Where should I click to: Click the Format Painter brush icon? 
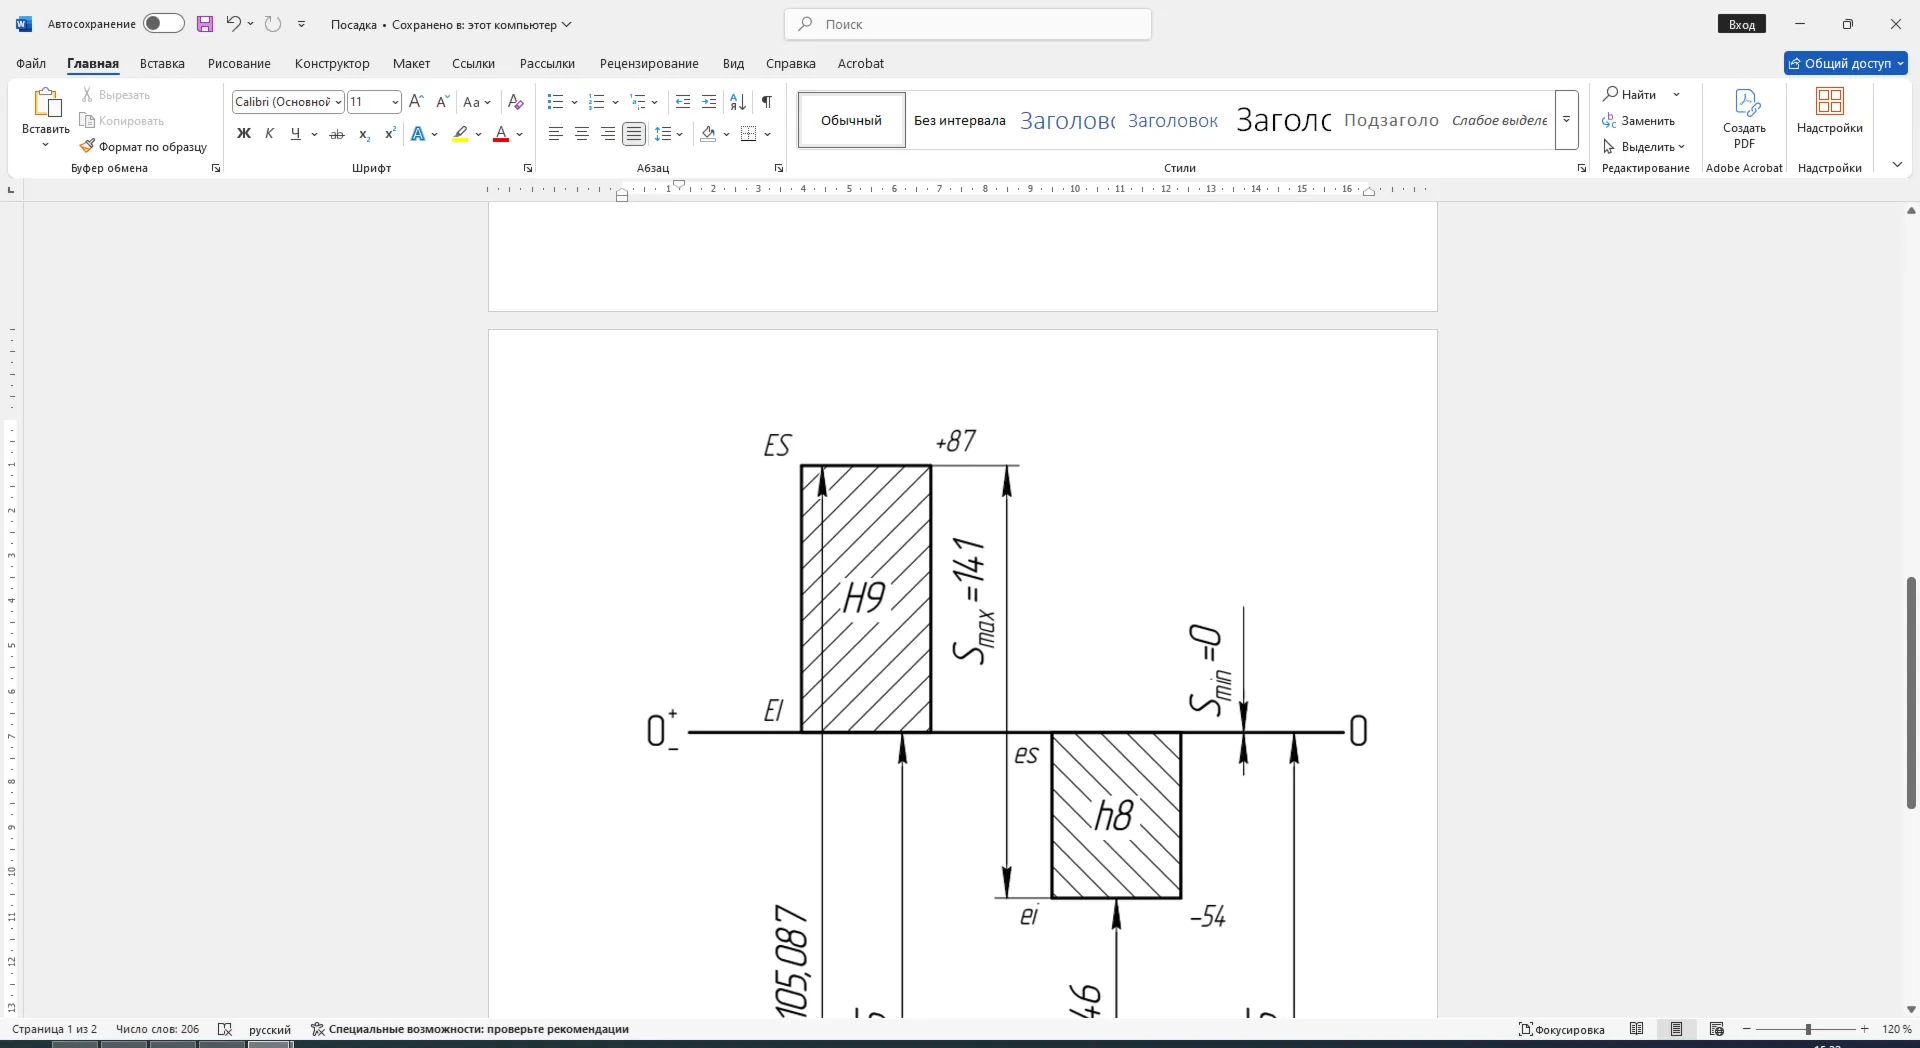pos(88,146)
